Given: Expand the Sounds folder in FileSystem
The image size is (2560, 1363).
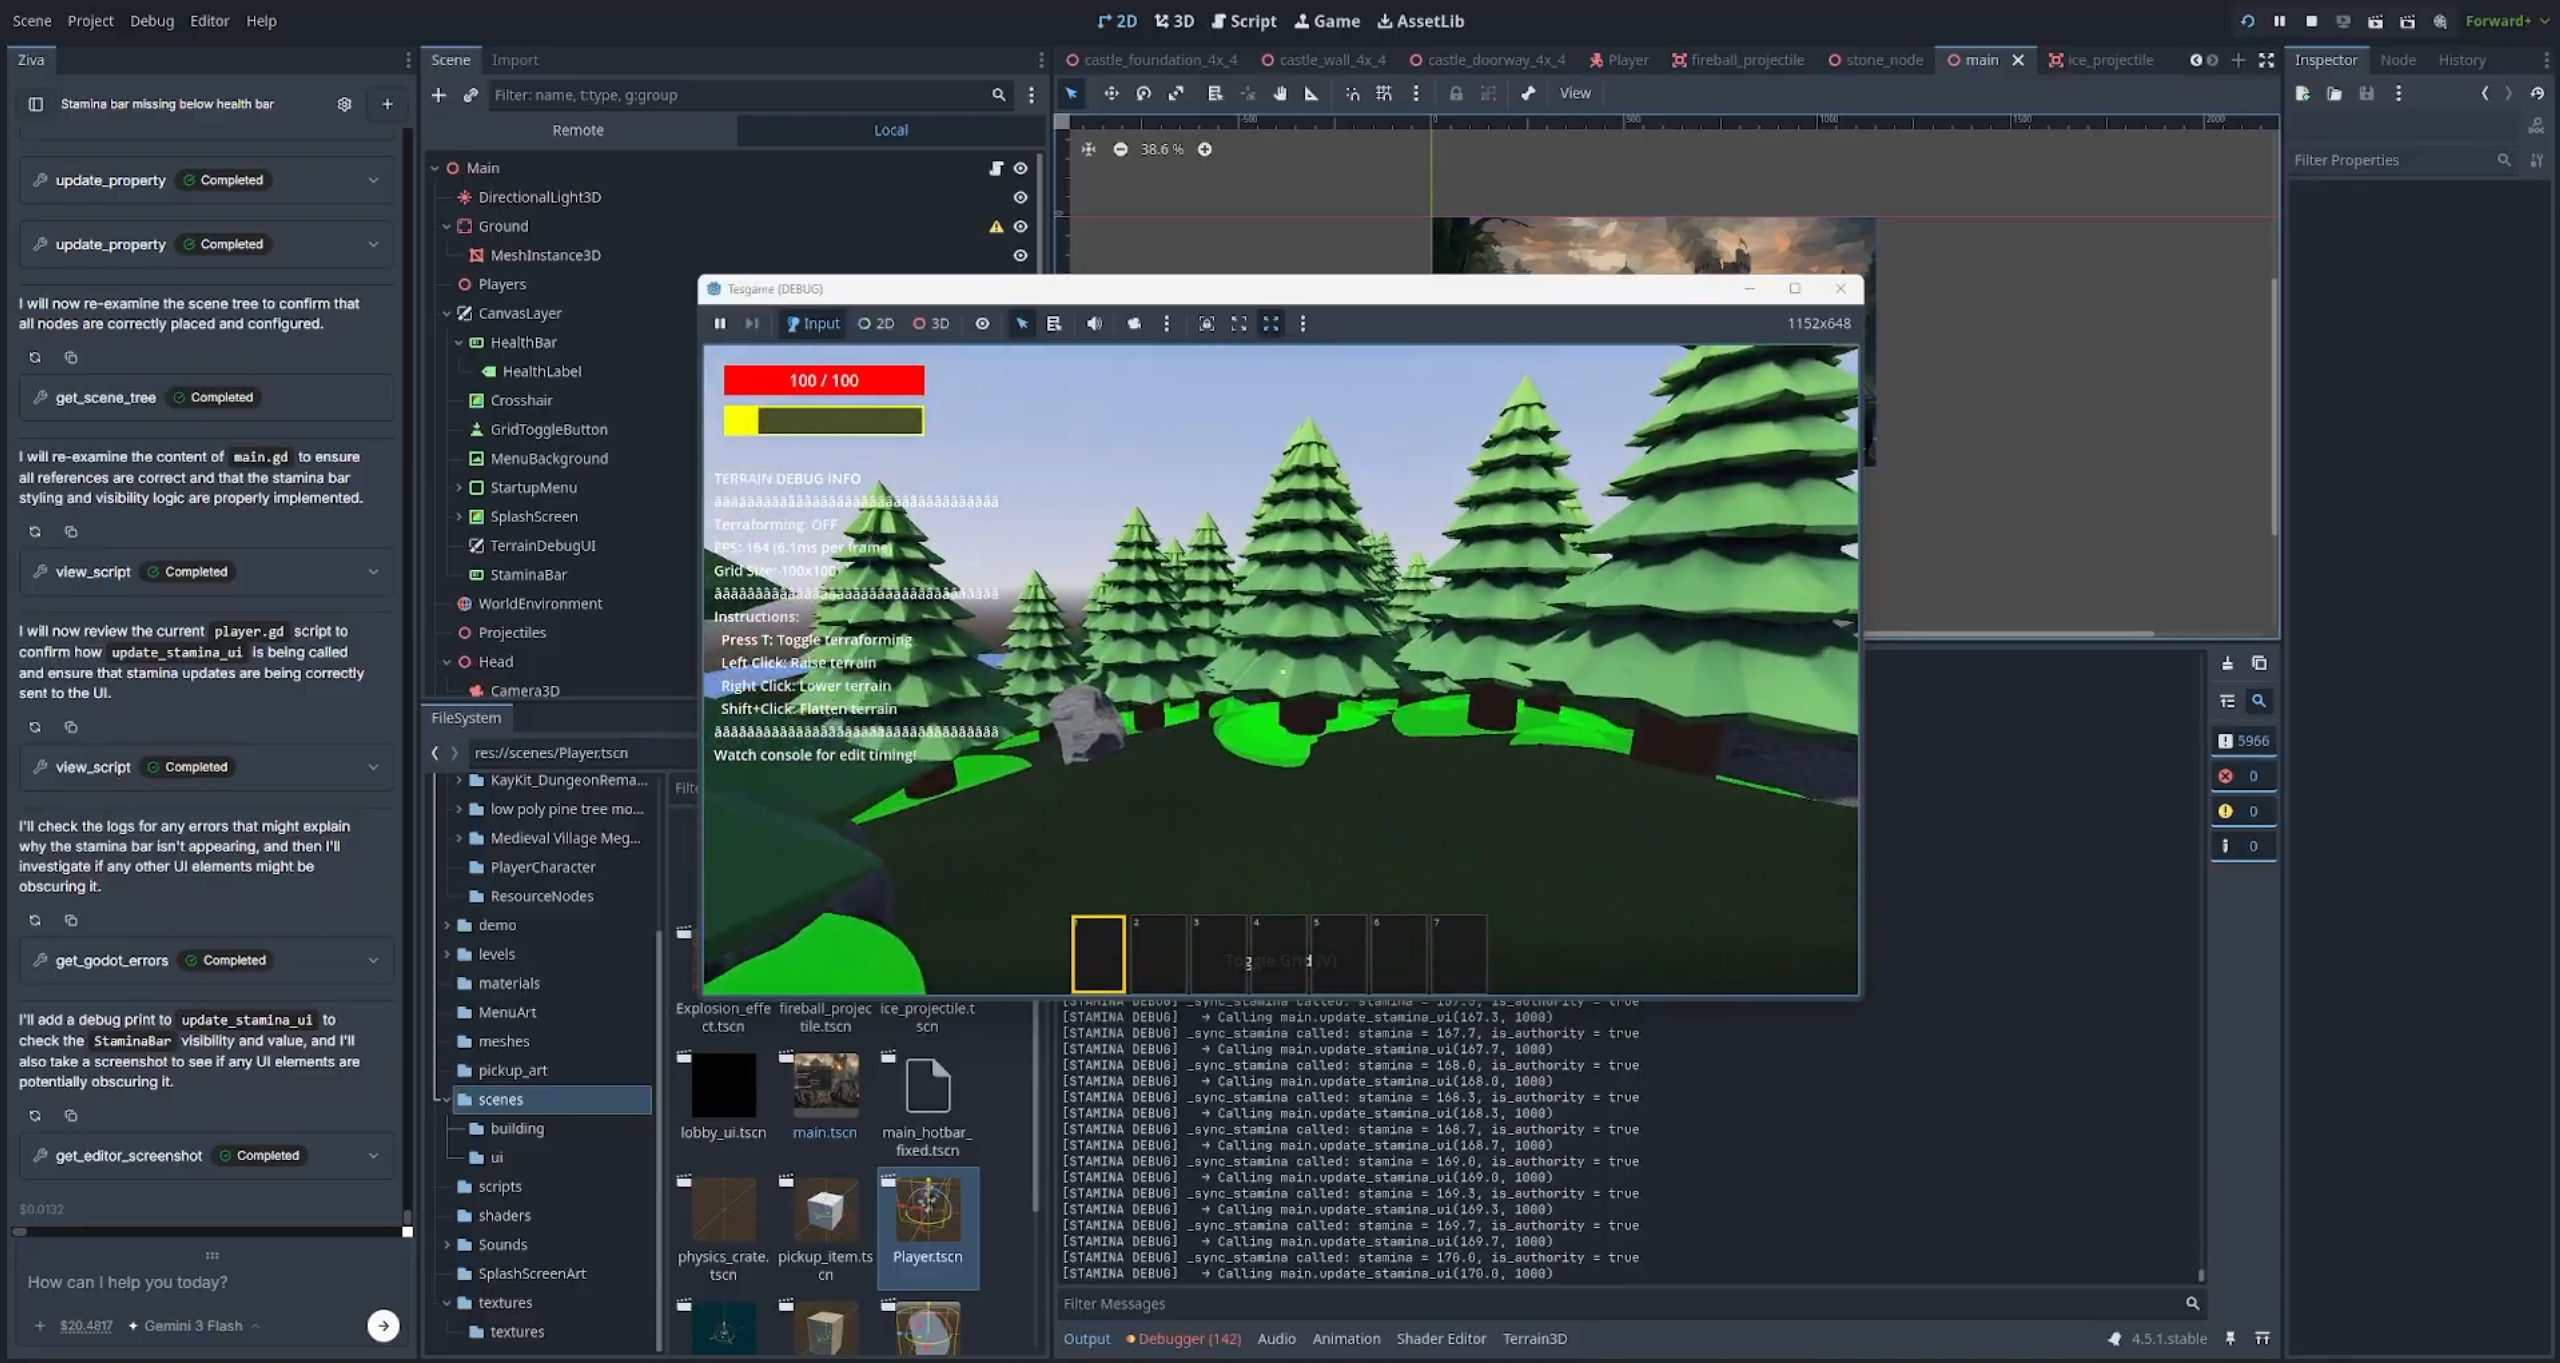Looking at the screenshot, I should (448, 1244).
